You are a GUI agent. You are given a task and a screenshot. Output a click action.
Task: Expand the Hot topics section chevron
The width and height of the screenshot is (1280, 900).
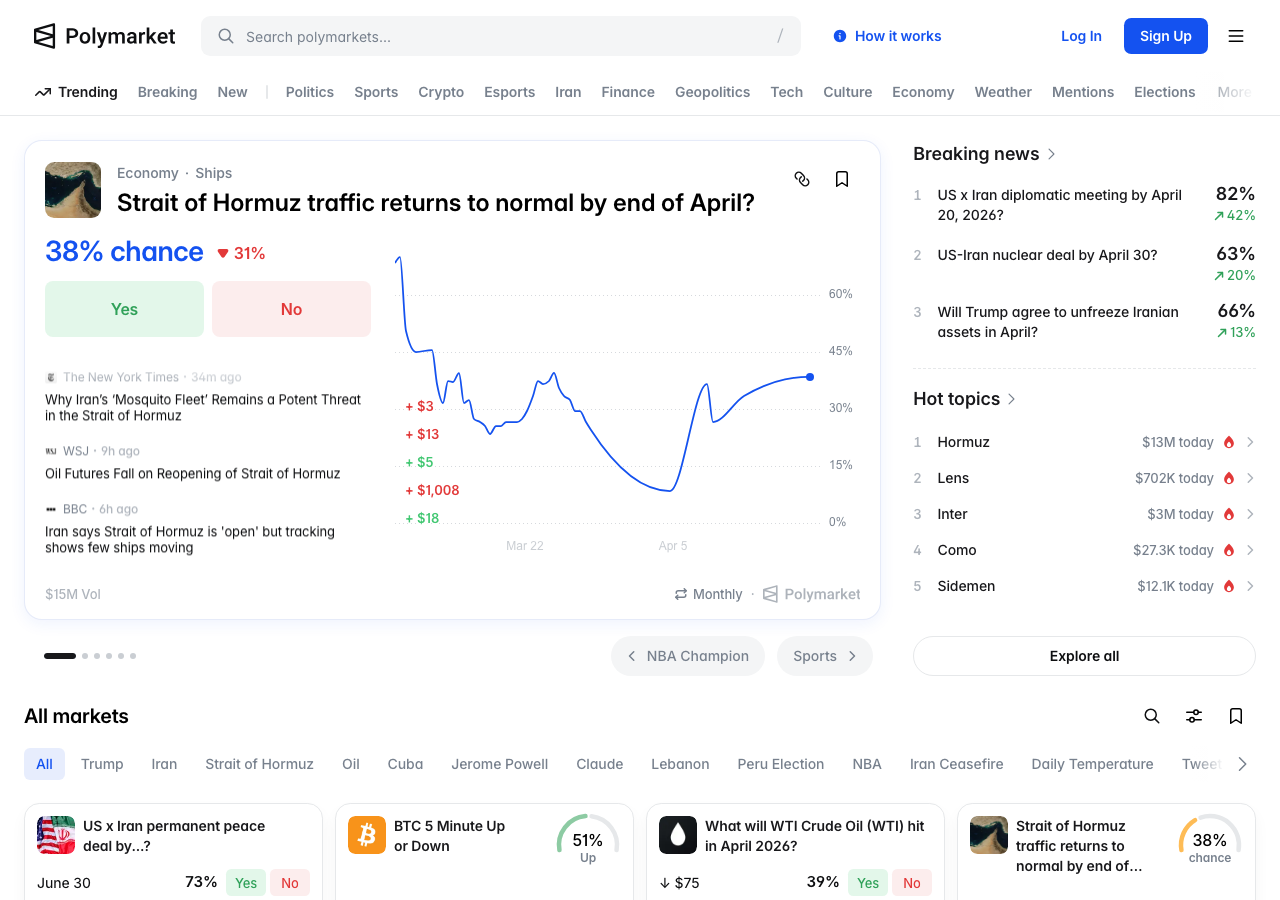point(1012,399)
